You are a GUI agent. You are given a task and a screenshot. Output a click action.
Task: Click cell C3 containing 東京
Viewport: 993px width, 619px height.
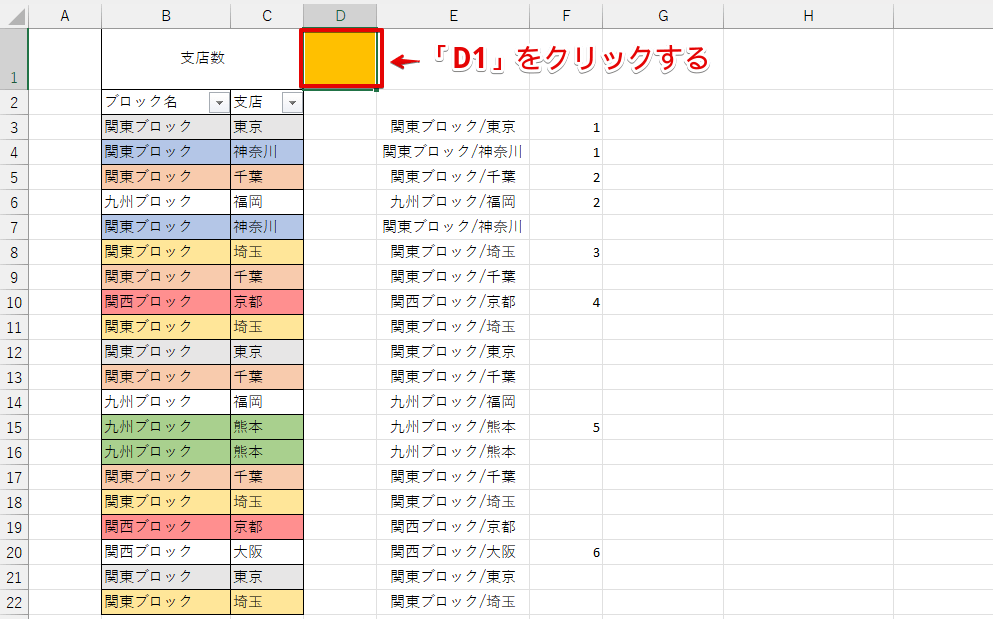[x=267, y=127]
